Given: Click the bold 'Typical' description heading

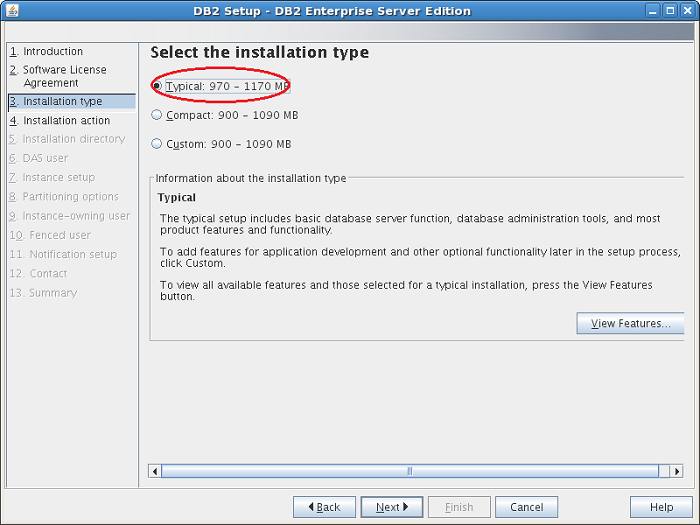Looking at the screenshot, I should [x=177, y=198].
